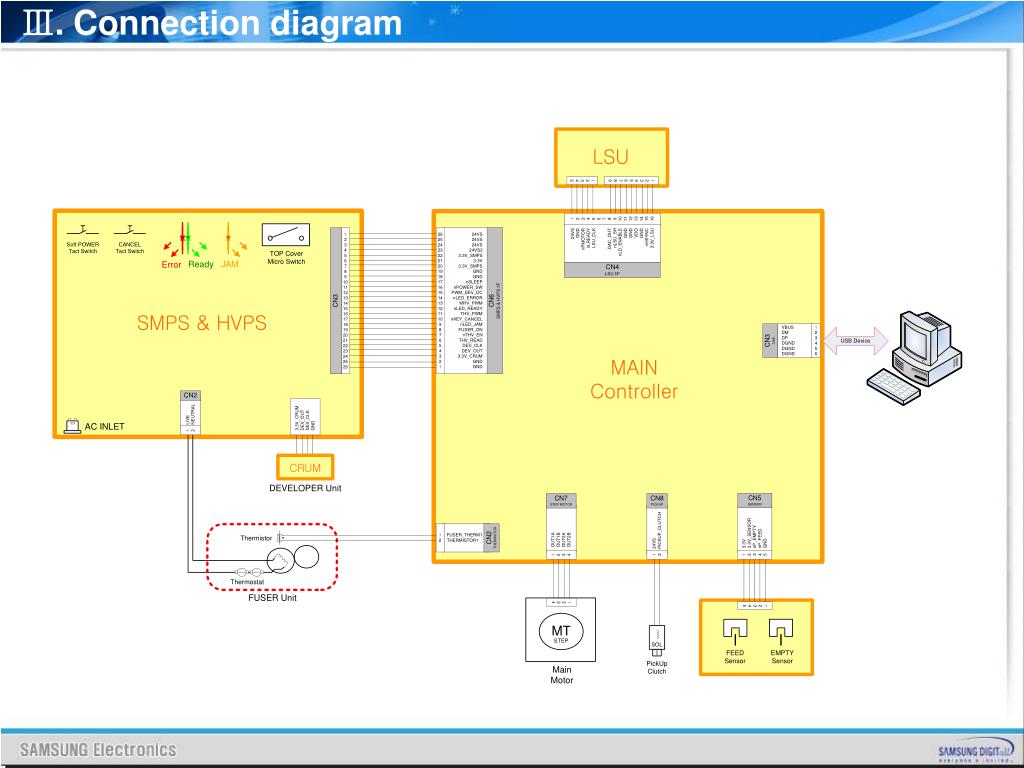The height and width of the screenshot is (768, 1024).
Task: Select the LSU block
Action: coord(611,157)
